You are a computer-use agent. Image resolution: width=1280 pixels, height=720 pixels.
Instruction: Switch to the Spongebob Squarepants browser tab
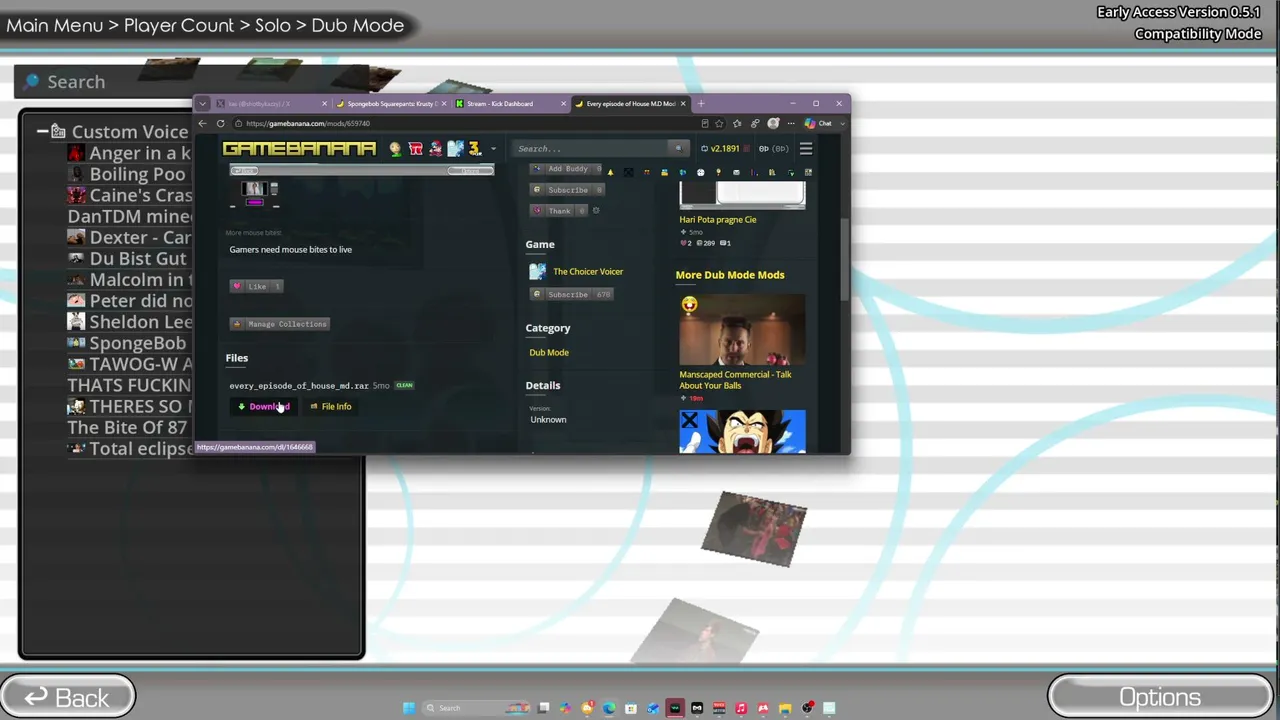coord(389,104)
